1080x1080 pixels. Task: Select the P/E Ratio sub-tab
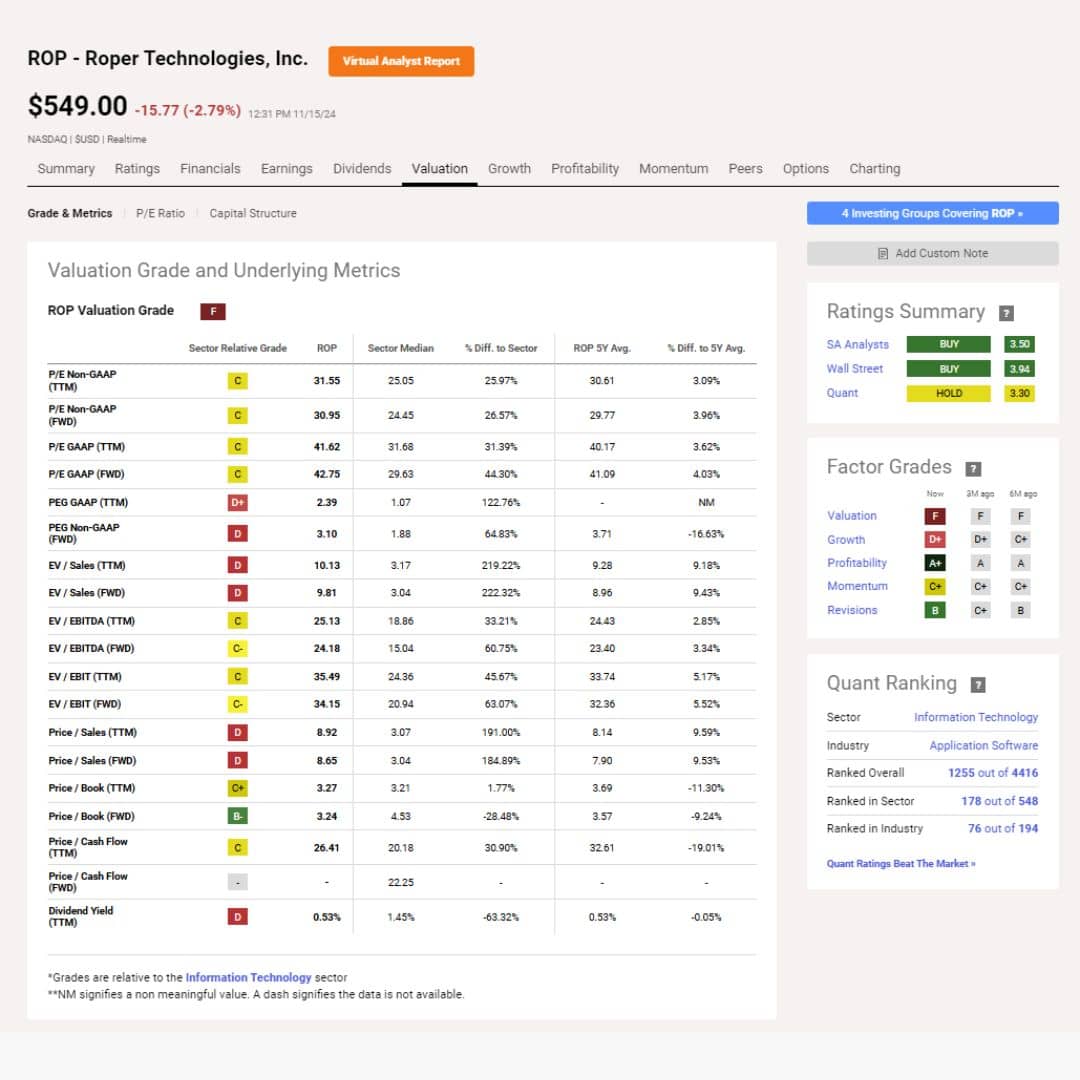160,214
